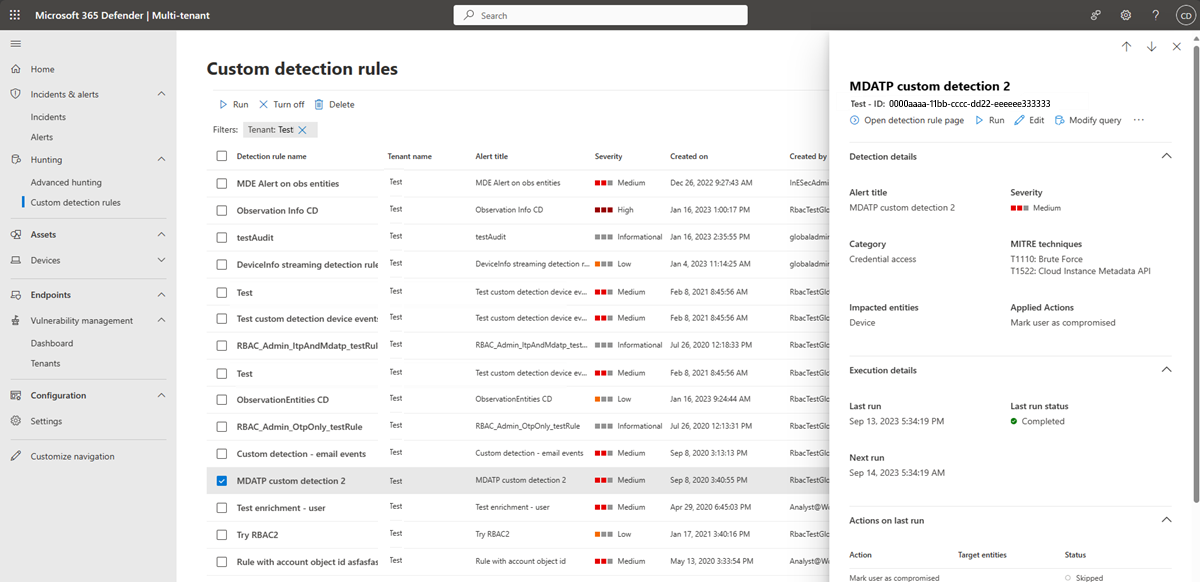Image resolution: width=1200 pixels, height=582 pixels.
Task: Click Open detection rule page link
Action: 906,120
